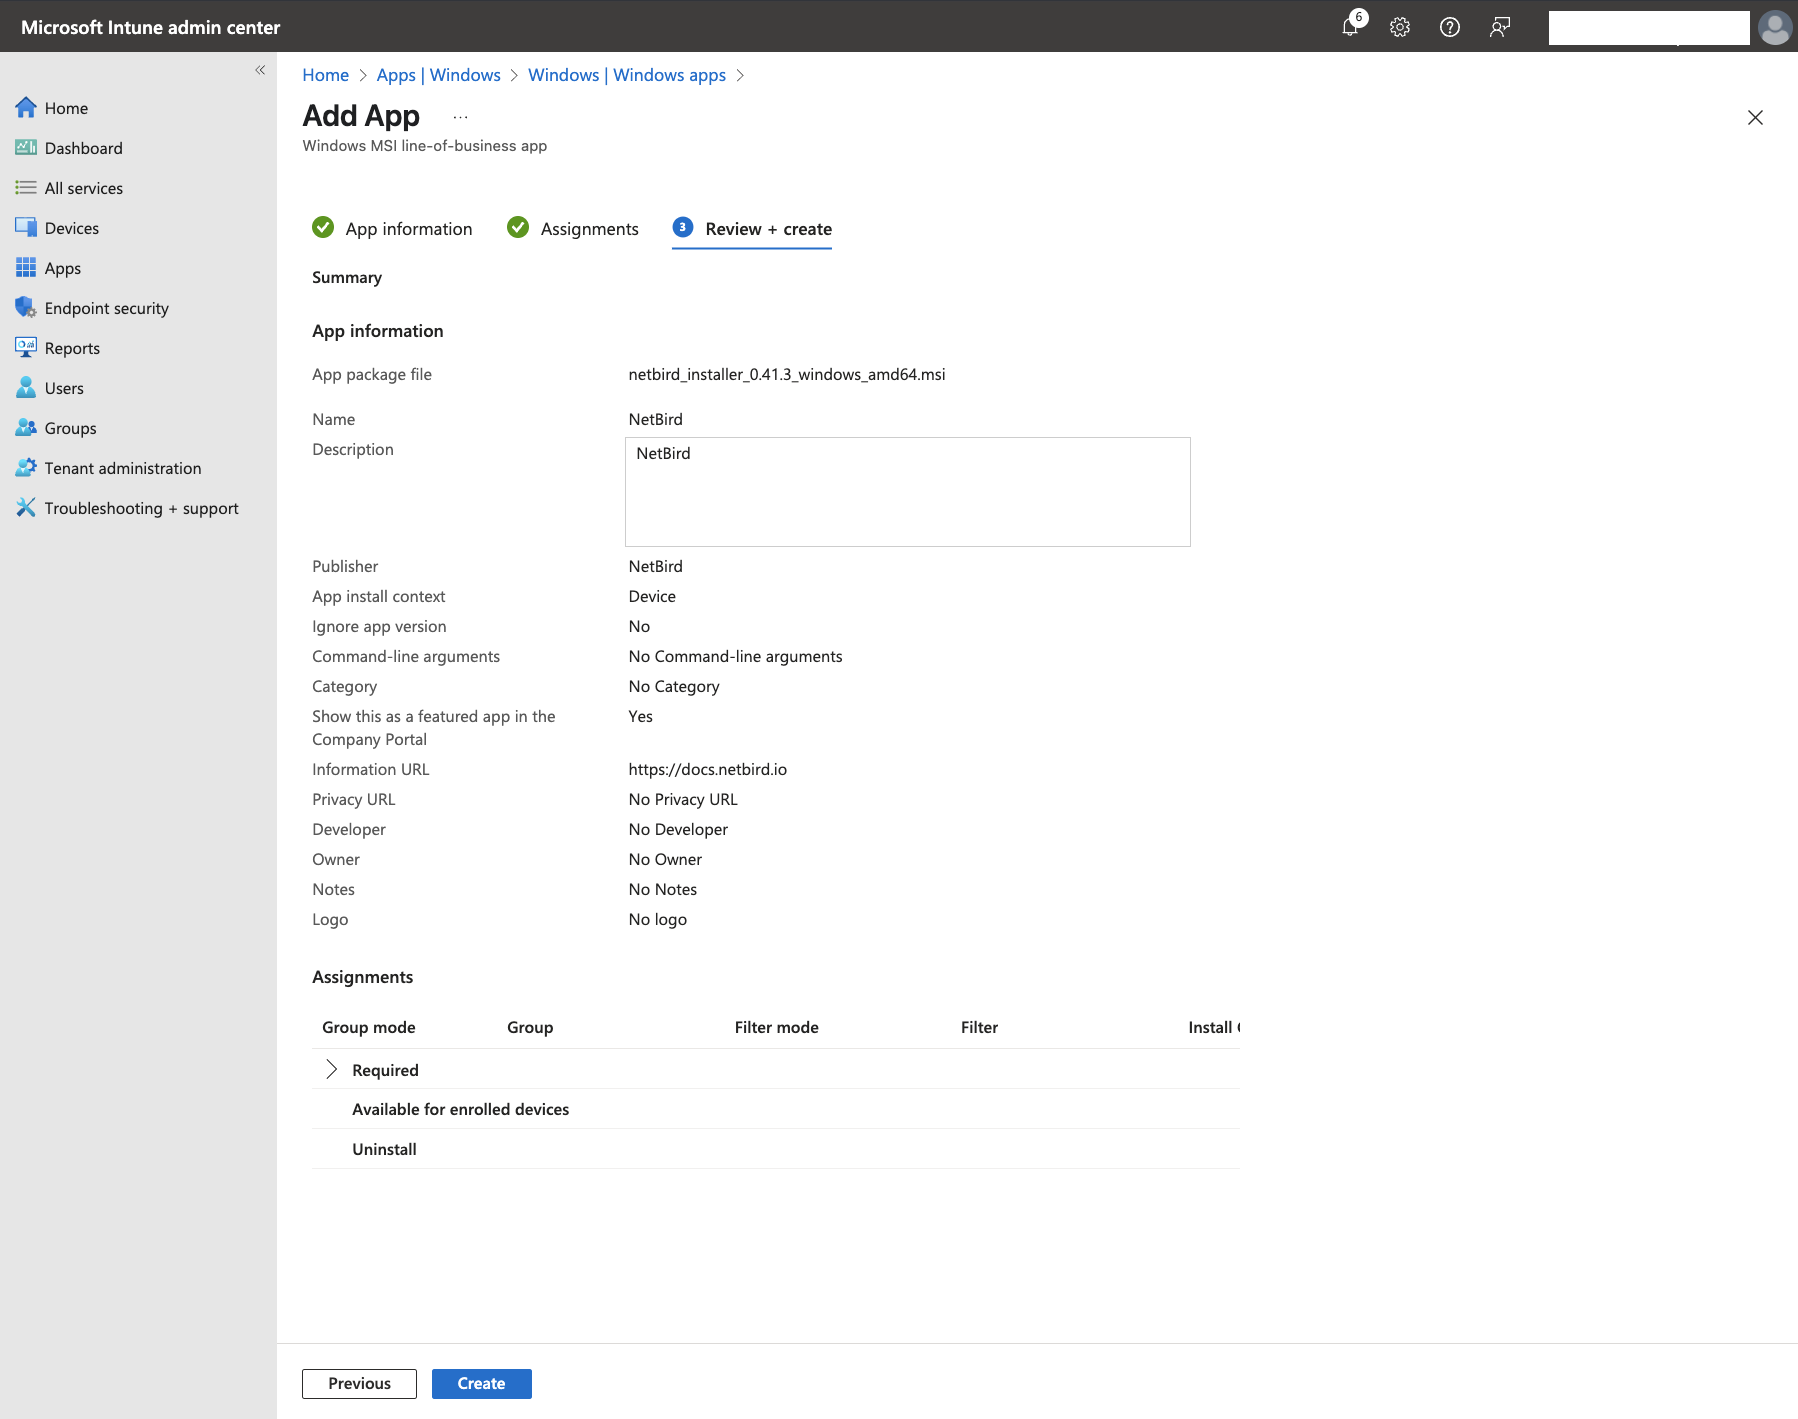Screen dimensions: 1798x1419
Task: Click inside the NetBird description box
Action: pyautogui.click(x=906, y=491)
